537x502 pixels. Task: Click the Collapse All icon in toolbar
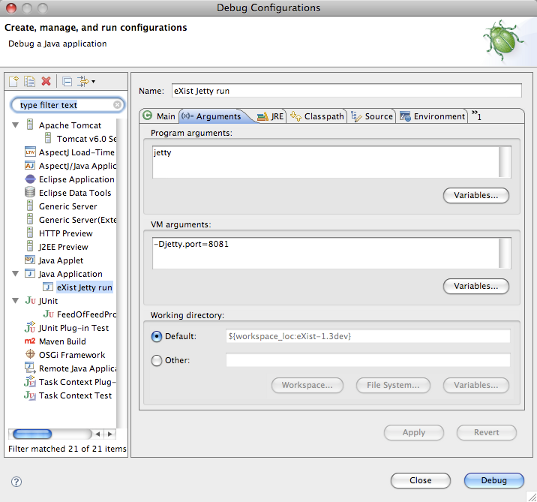click(x=67, y=81)
